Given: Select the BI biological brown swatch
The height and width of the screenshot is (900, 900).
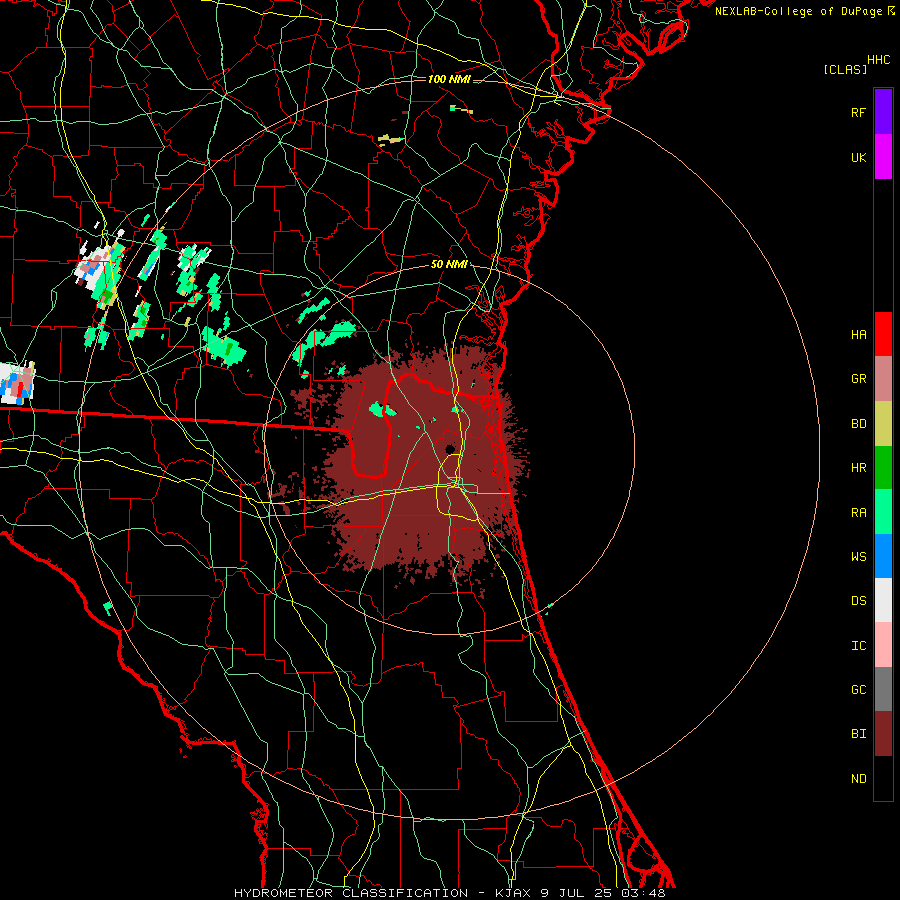Looking at the screenshot, I should 883,734.
